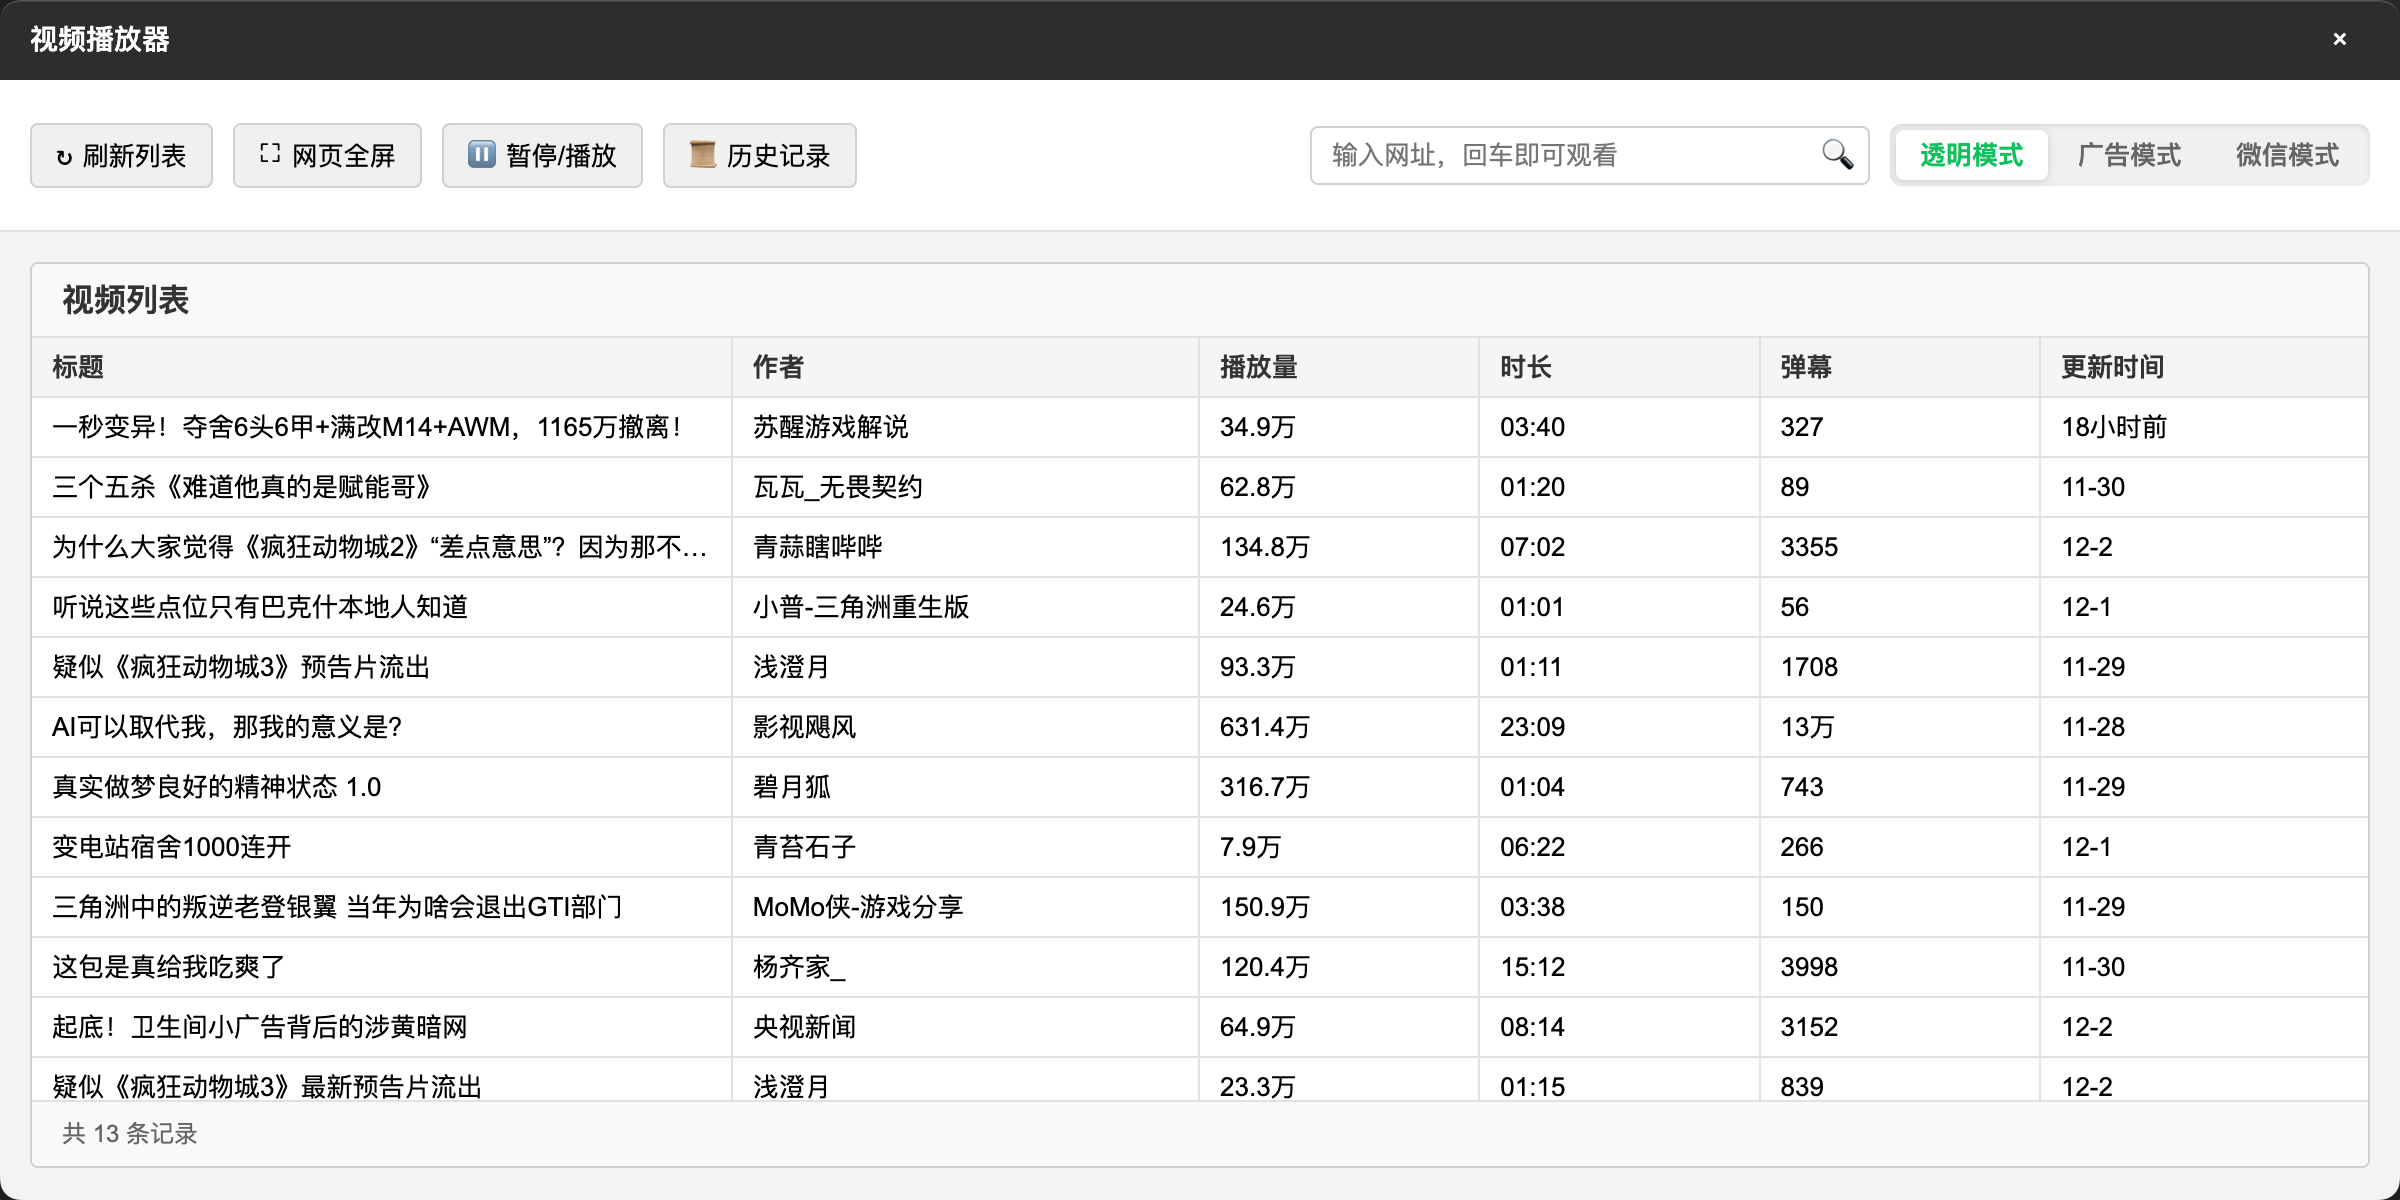This screenshot has width=2400, height=1200.
Task: Open video '这包是真给我吃爽了'
Action: 168,967
